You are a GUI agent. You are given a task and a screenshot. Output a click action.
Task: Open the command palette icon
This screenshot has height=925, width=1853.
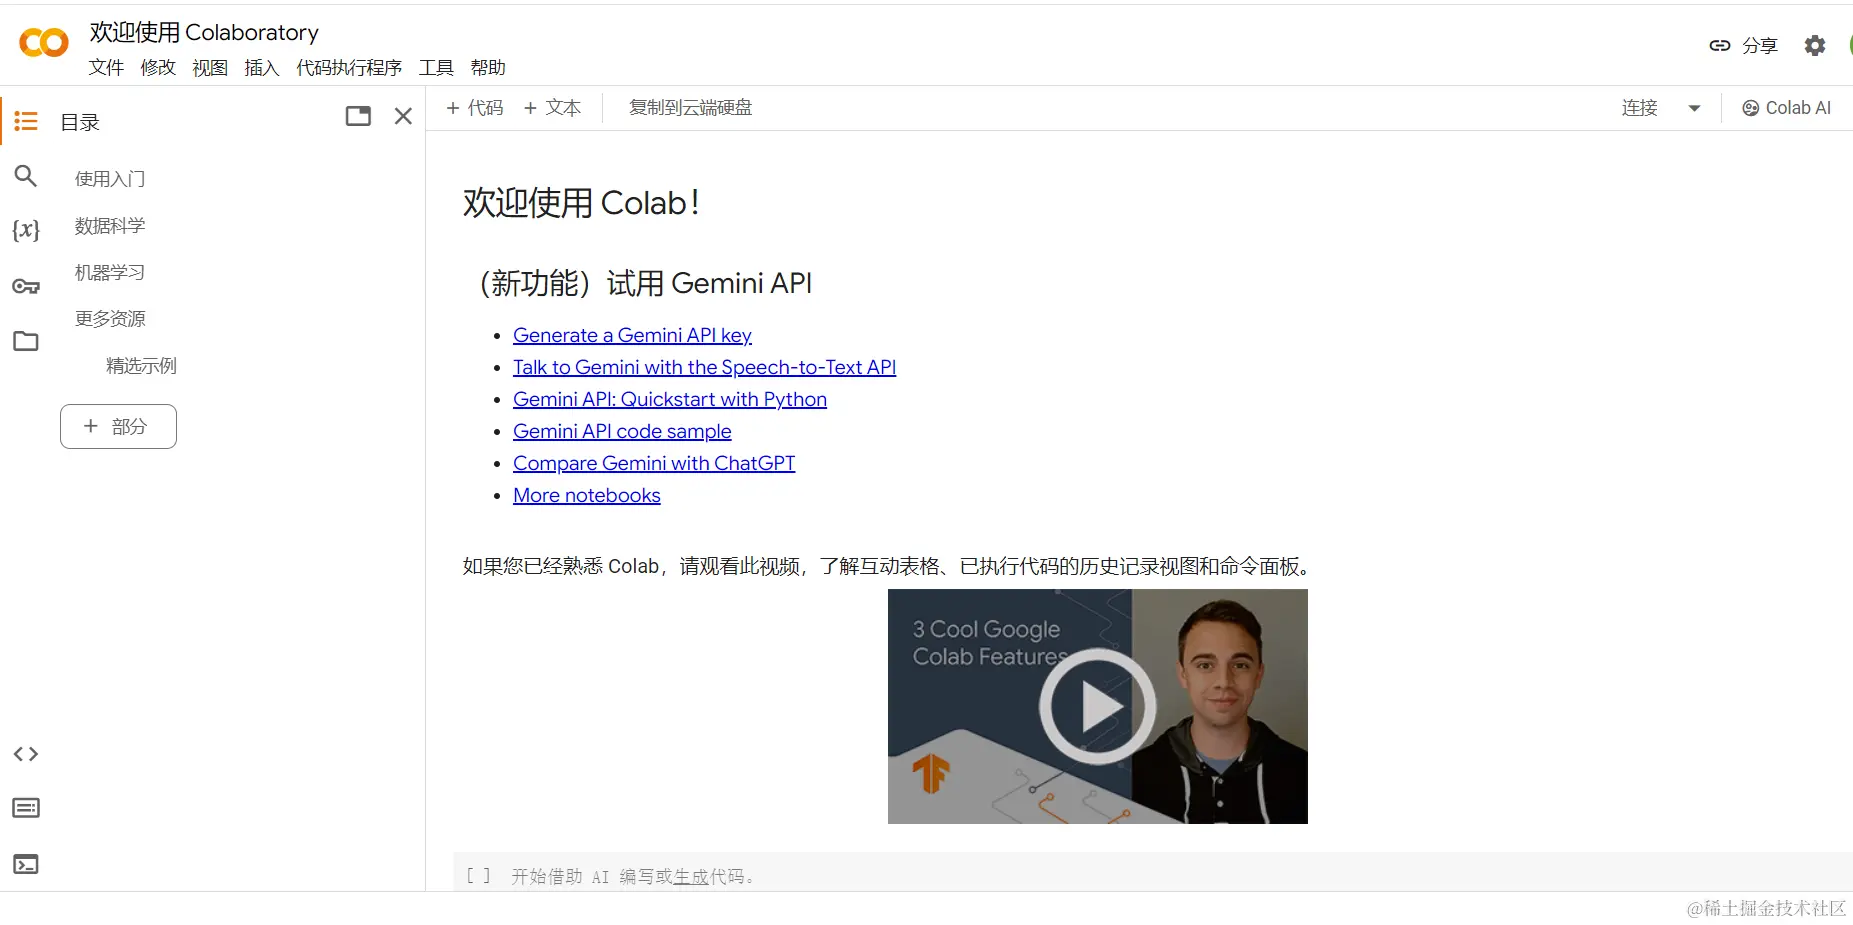26,807
